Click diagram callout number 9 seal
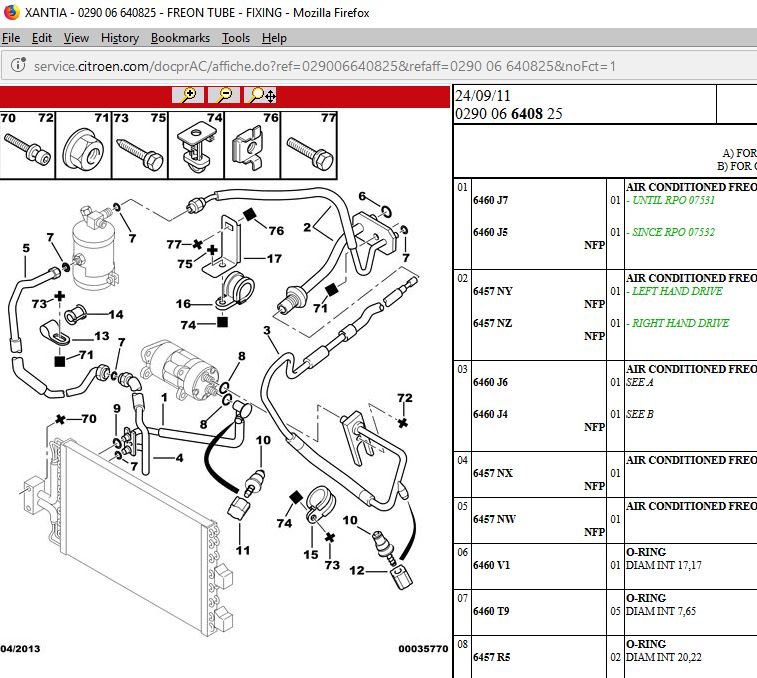This screenshot has width=757, height=678. pyautogui.click(x=117, y=409)
